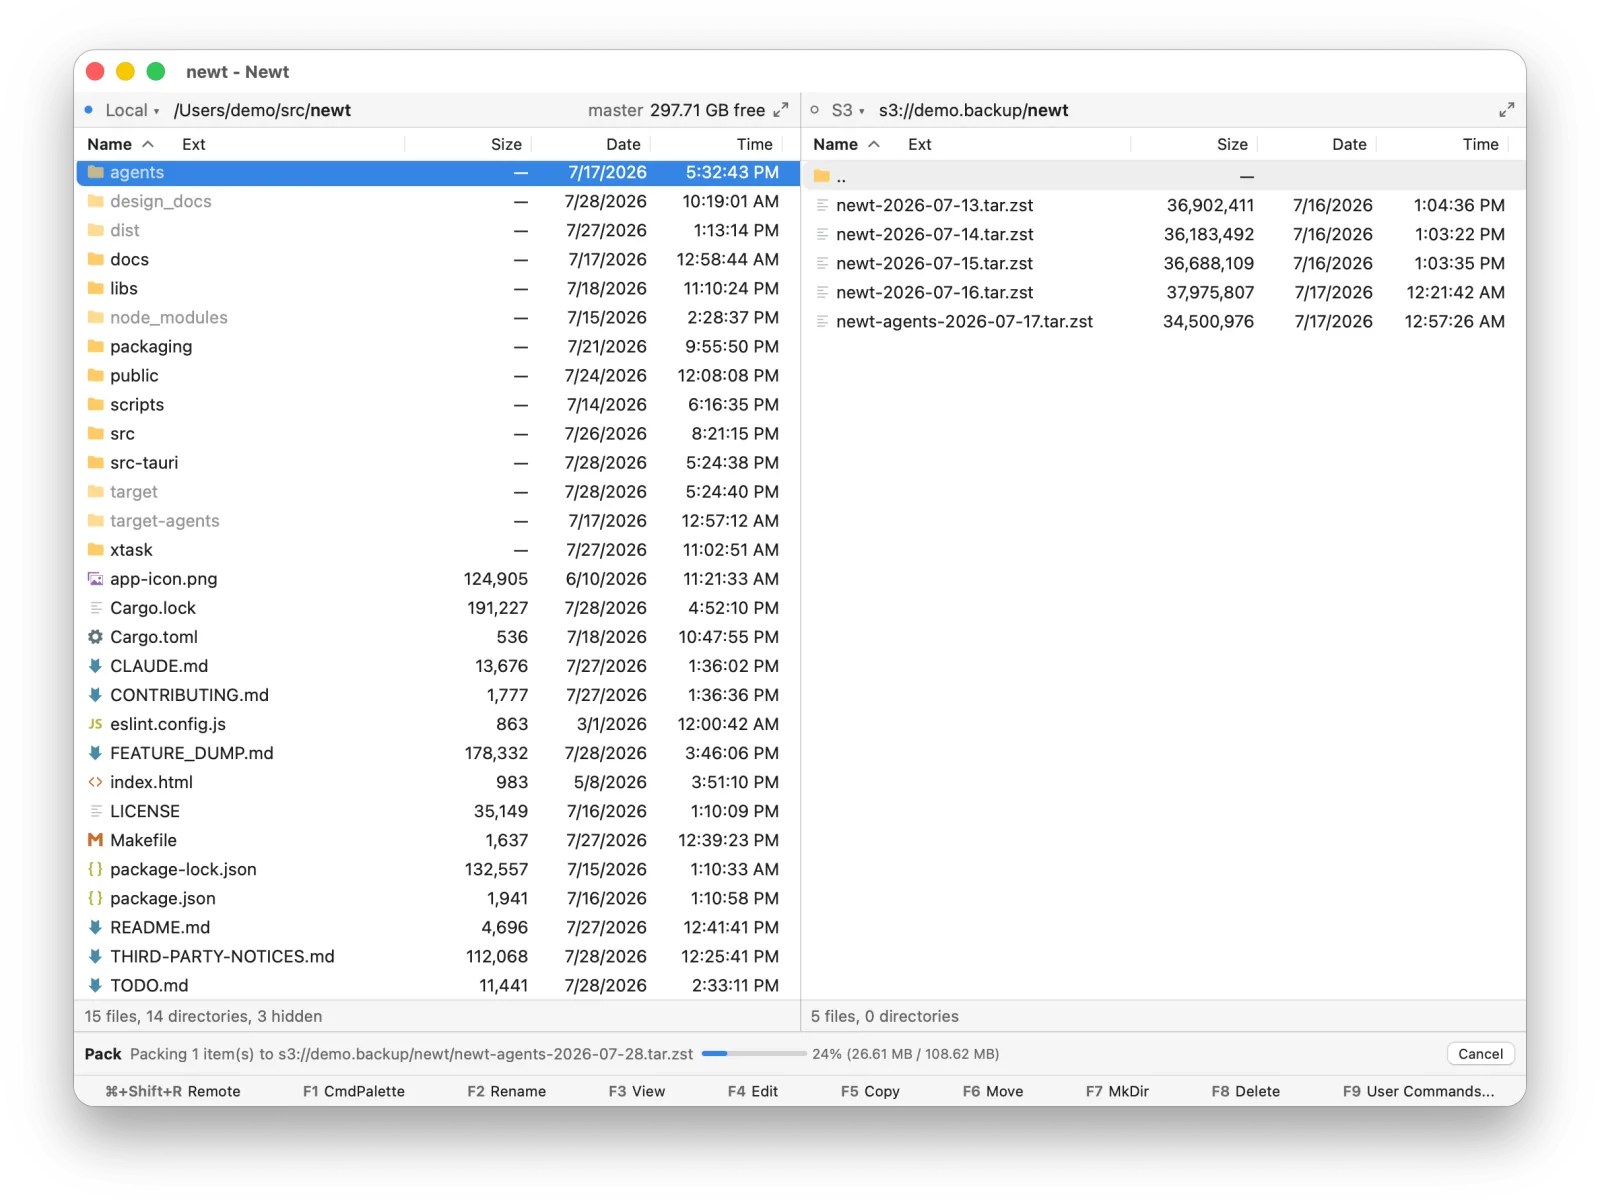Screen dimensions: 1600x1204
Task: Expand the local pane to full width
Action: pyautogui.click(x=781, y=110)
